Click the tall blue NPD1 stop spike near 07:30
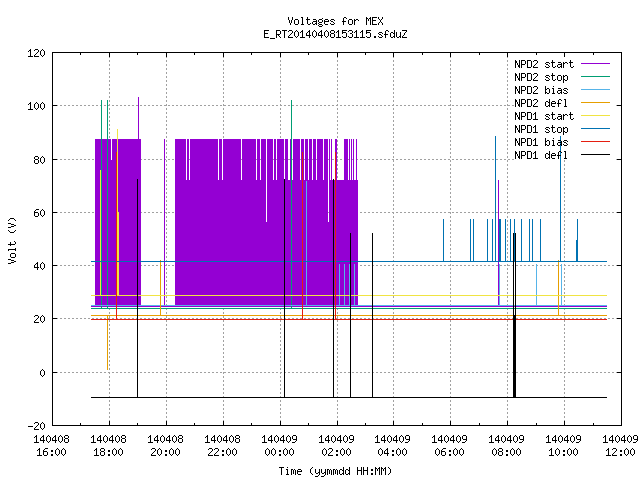The width and height of the screenshot is (640, 480). click(x=496, y=198)
